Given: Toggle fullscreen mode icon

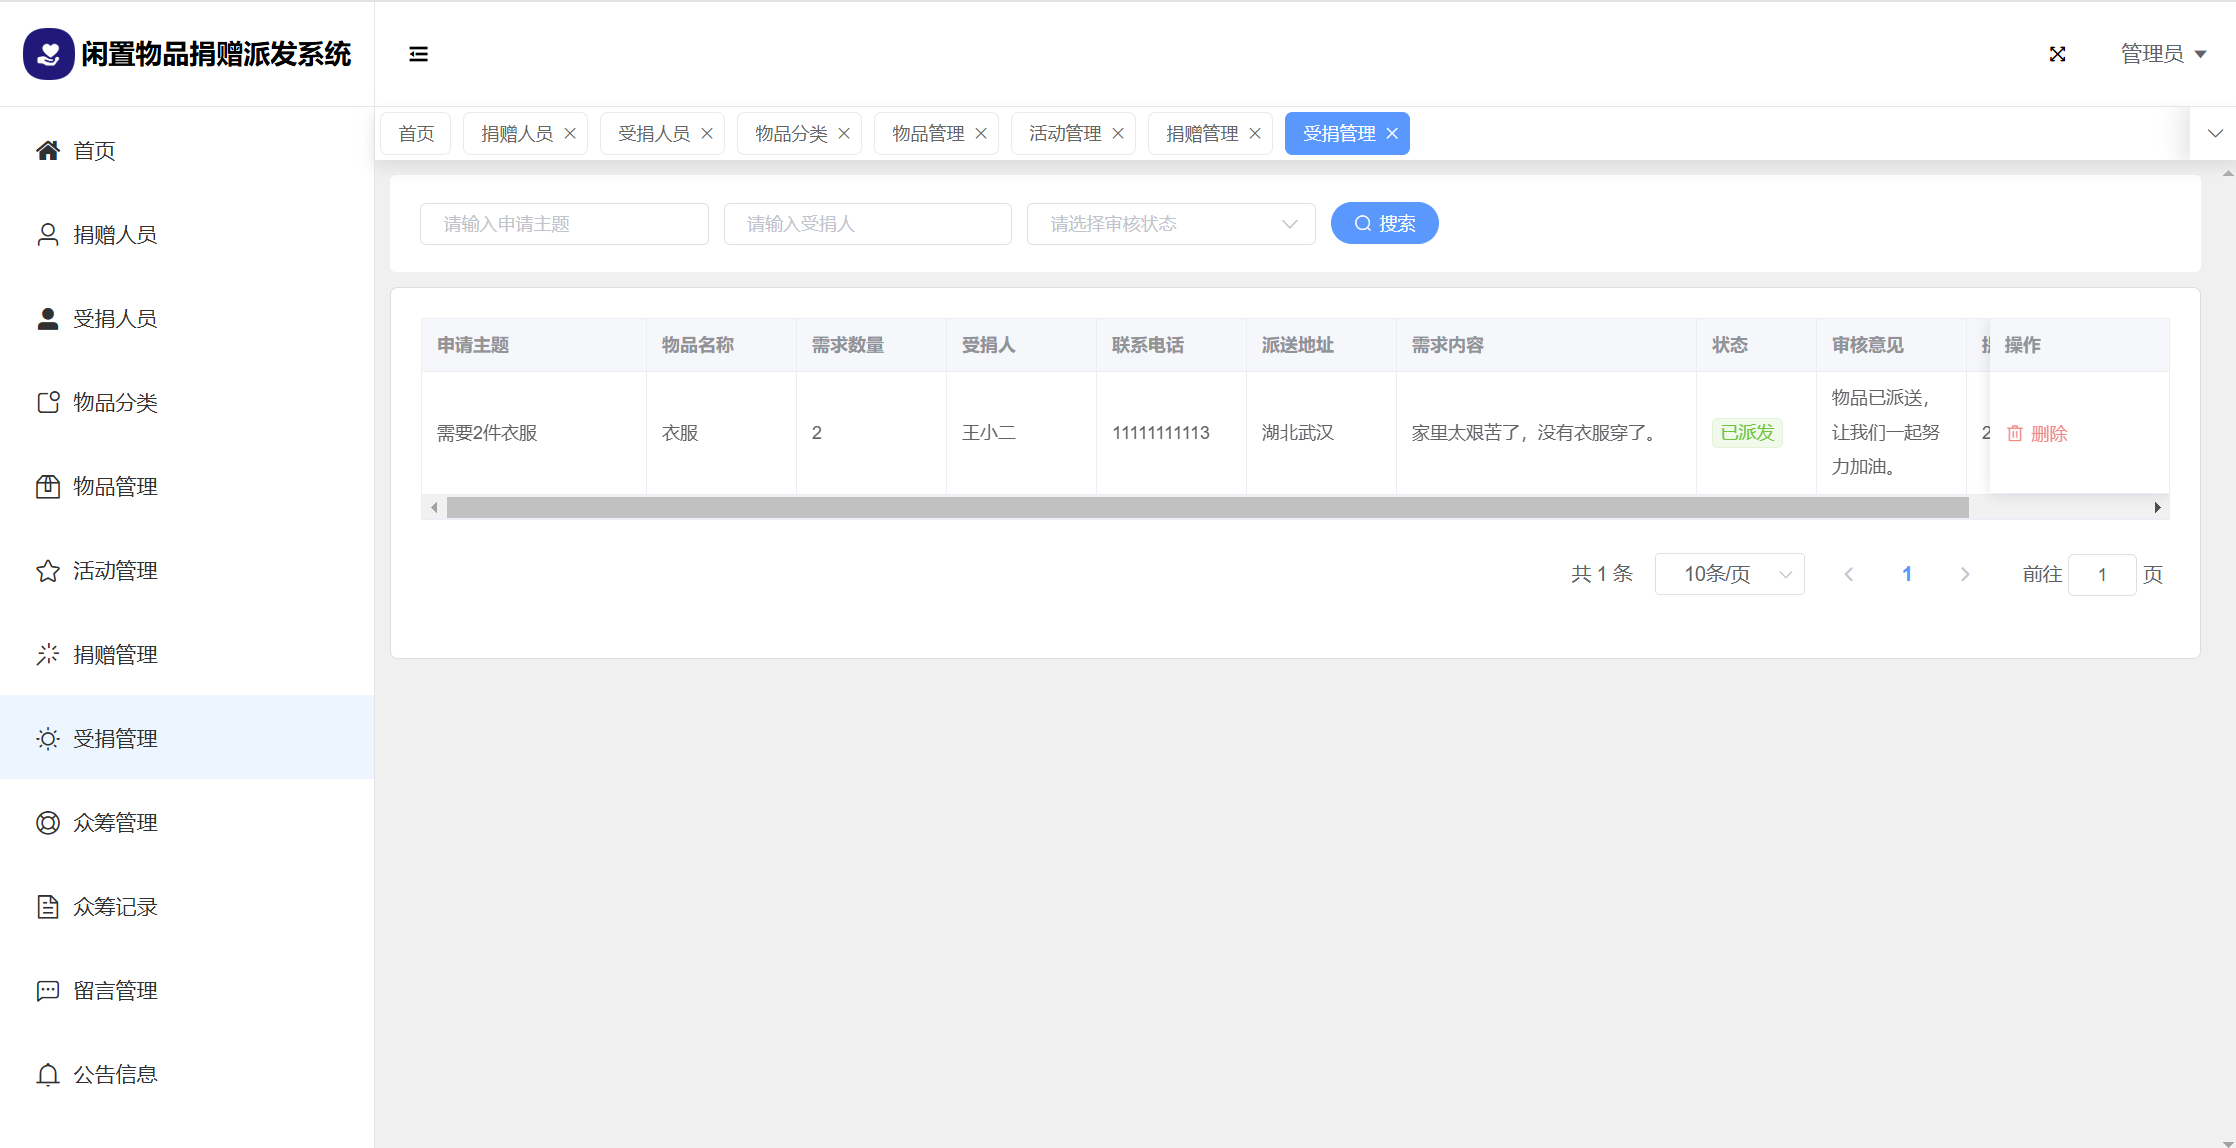Looking at the screenshot, I should 2057,54.
